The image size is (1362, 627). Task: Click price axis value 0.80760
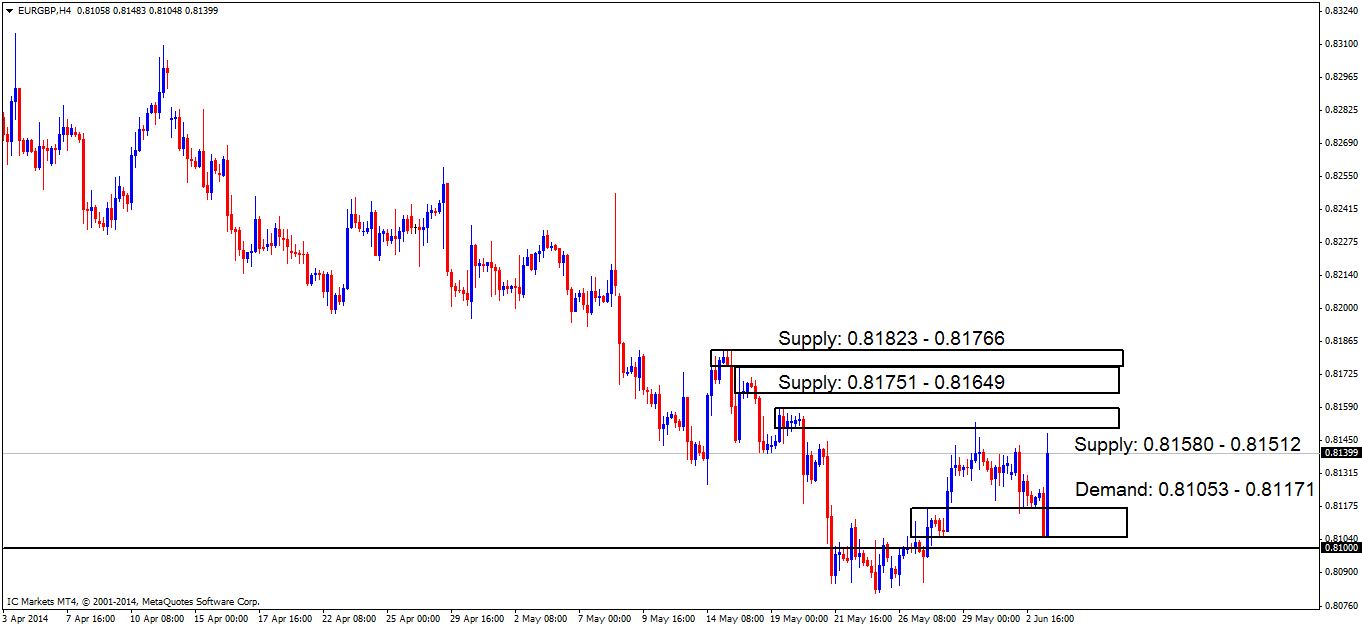[x=1340, y=605]
